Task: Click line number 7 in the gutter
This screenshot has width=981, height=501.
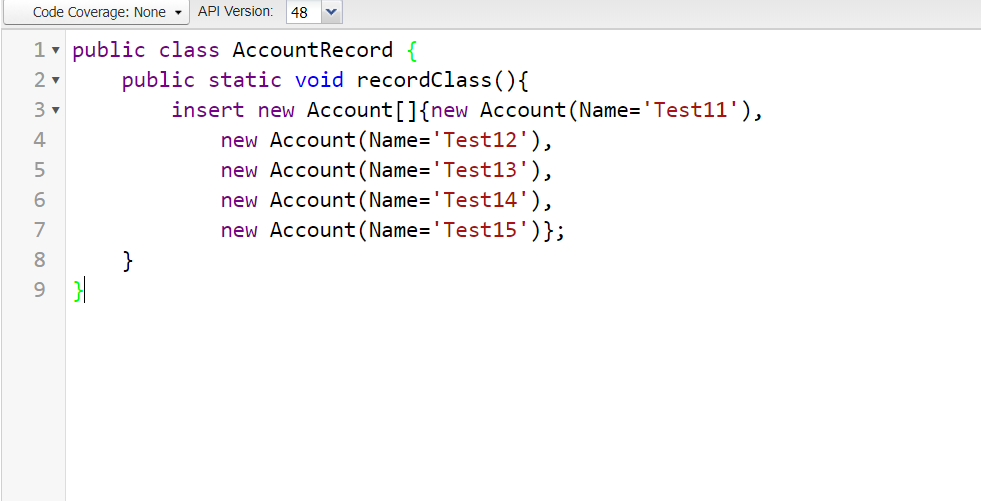Action: pyautogui.click(x=39, y=230)
